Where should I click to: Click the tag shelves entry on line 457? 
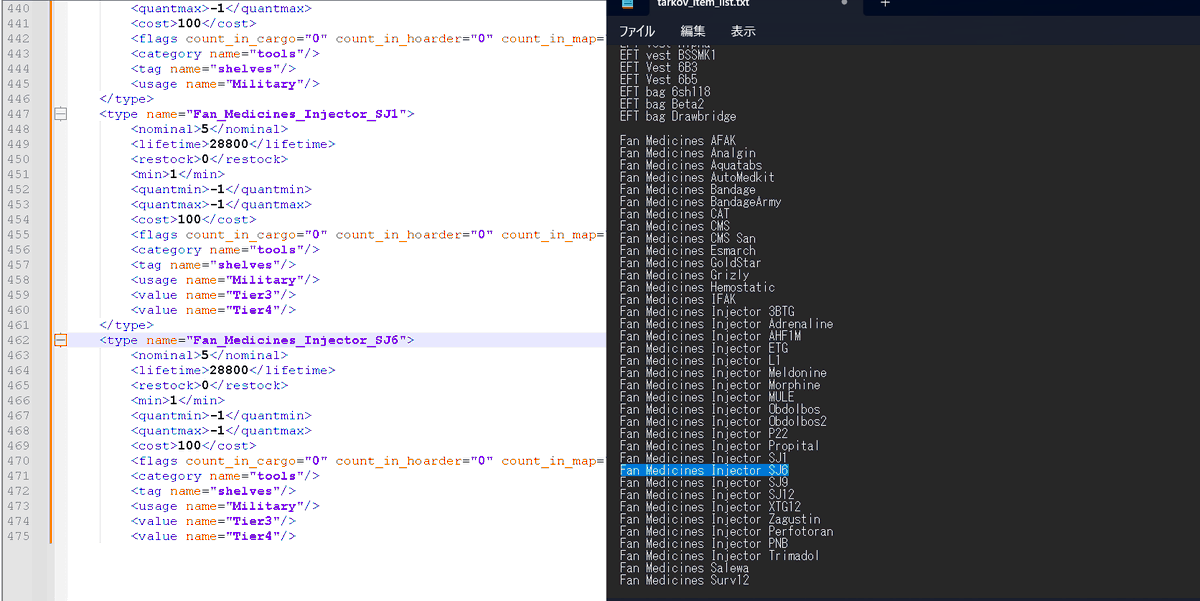point(213,265)
